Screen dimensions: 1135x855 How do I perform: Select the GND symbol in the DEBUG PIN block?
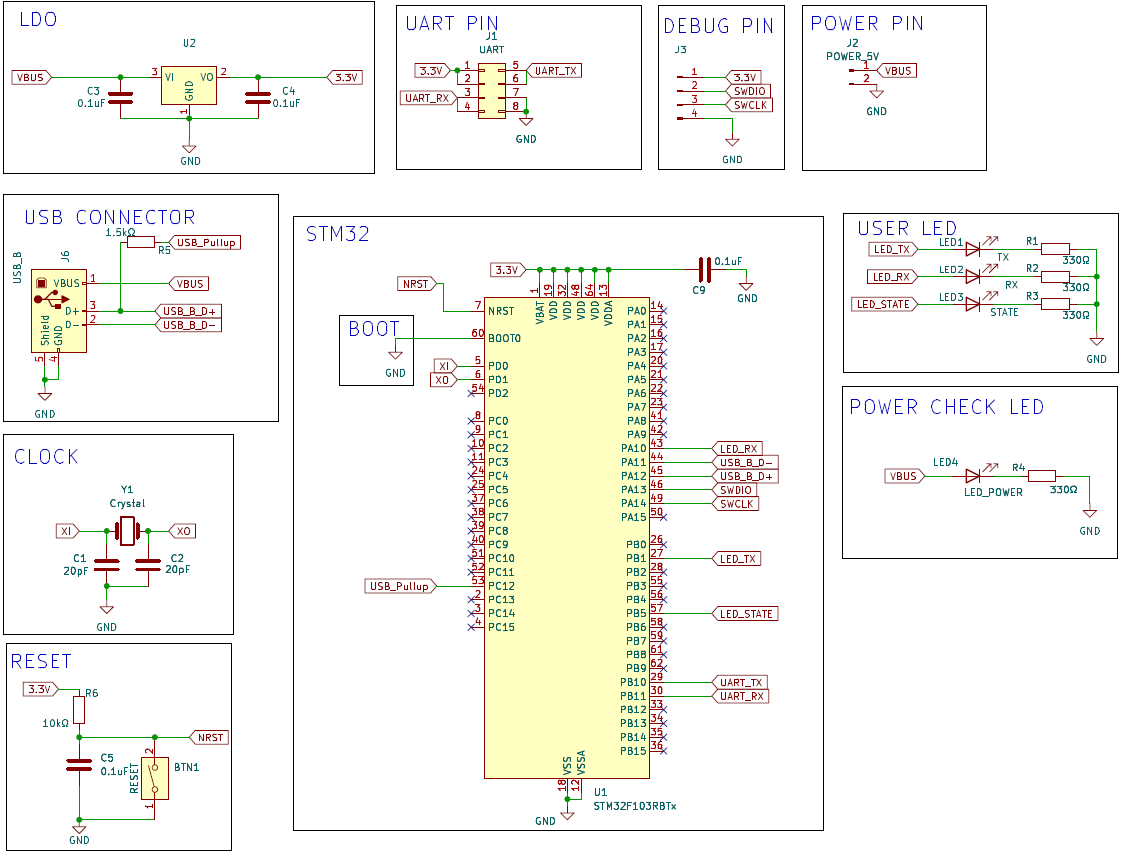[733, 142]
